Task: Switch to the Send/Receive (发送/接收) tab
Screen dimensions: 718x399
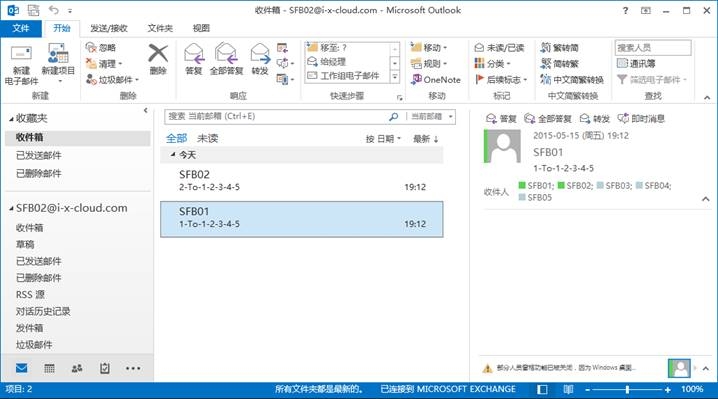Action: coord(109,28)
